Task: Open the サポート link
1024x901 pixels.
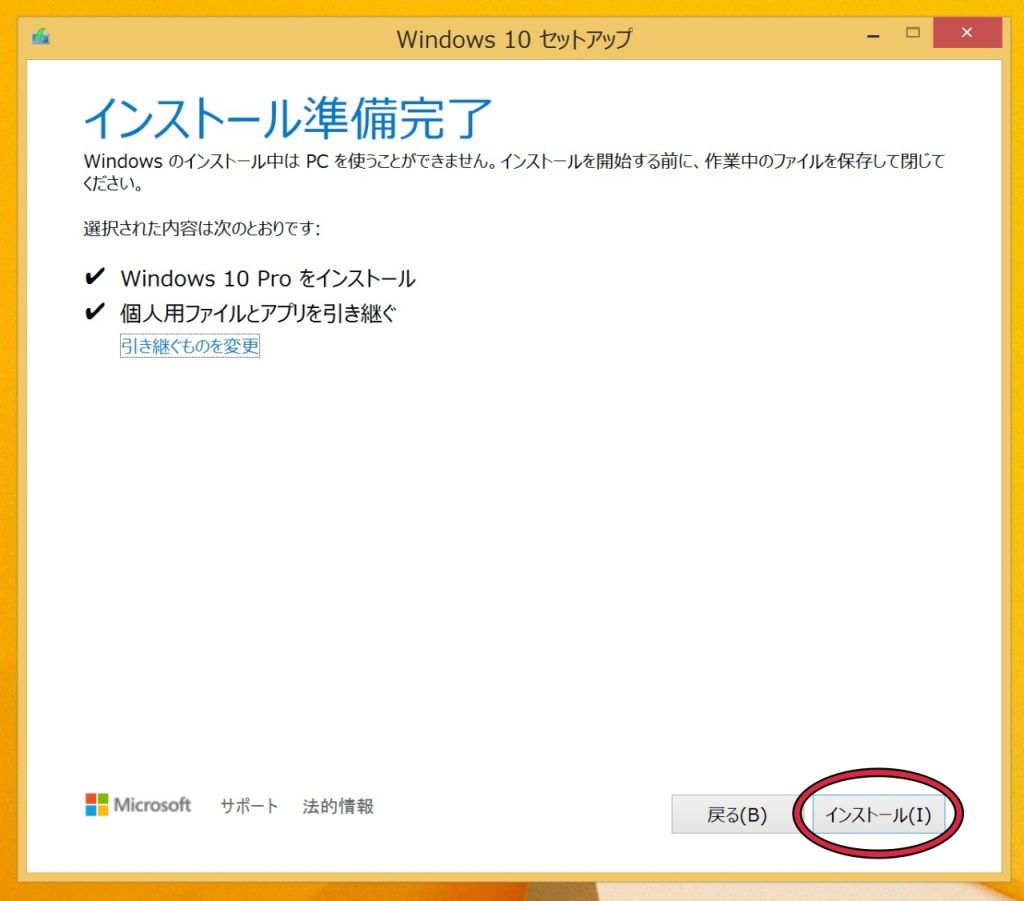Action: click(249, 806)
